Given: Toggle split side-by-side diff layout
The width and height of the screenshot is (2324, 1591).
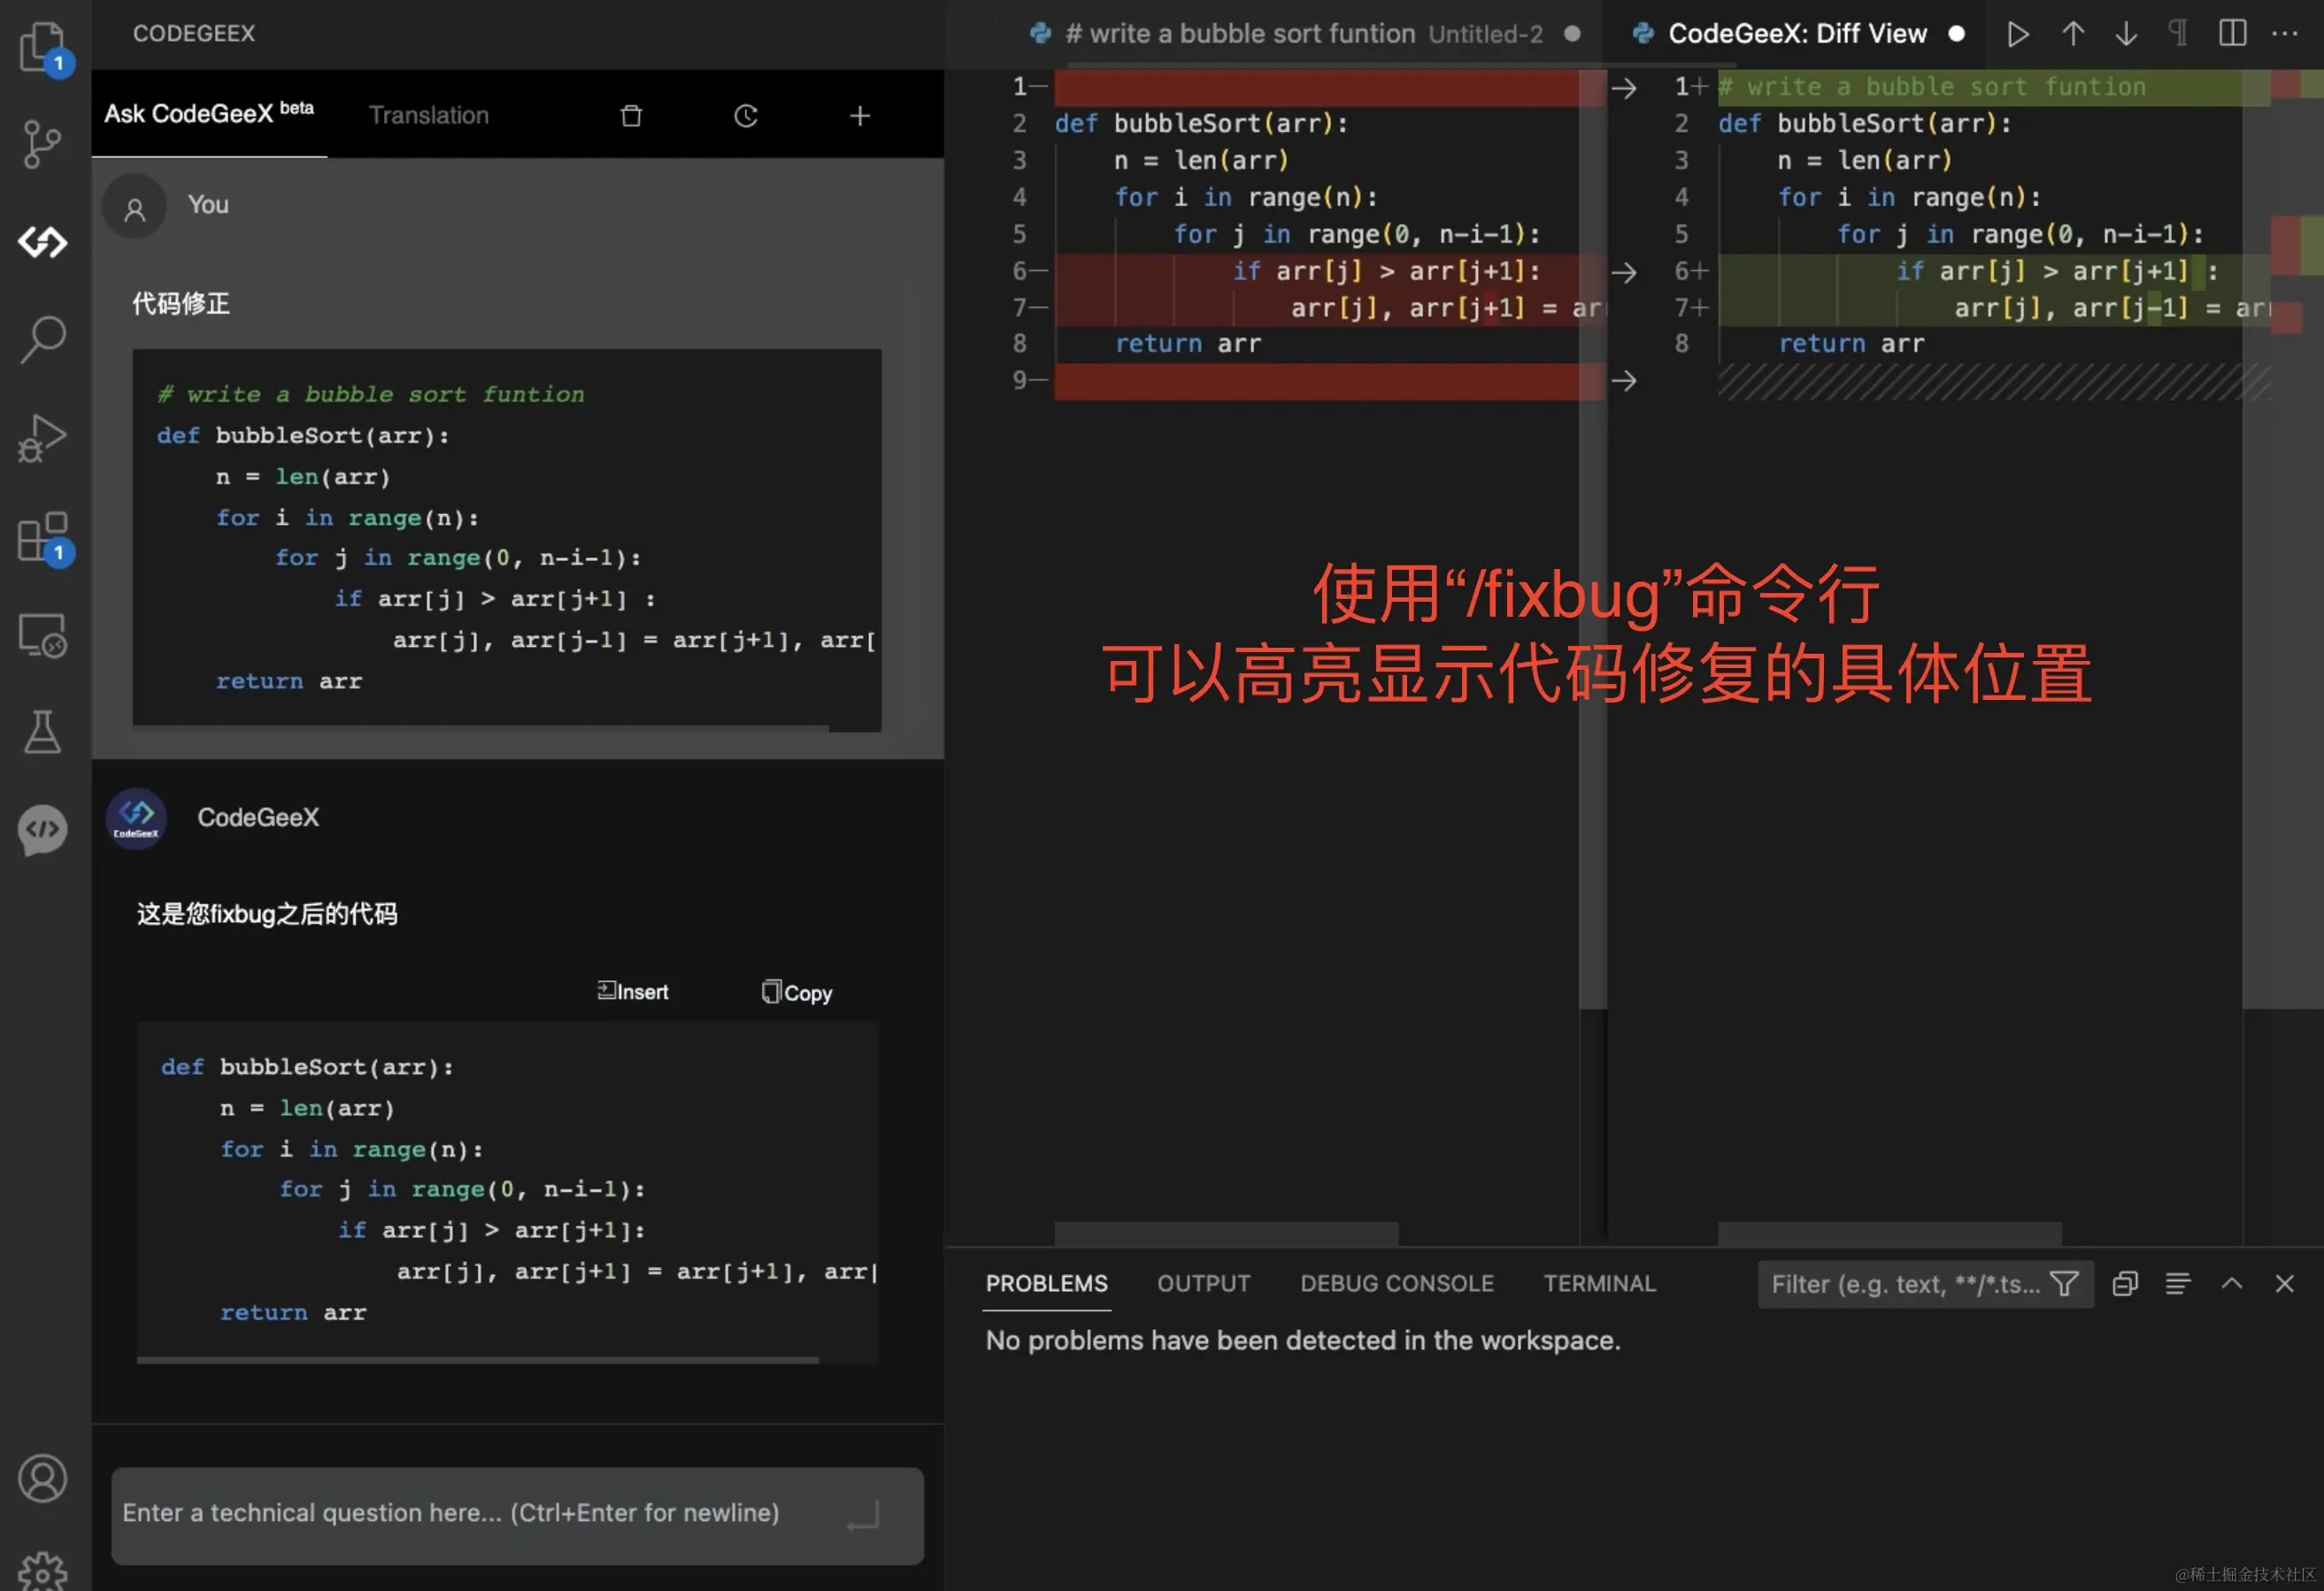Looking at the screenshot, I should 2232,33.
